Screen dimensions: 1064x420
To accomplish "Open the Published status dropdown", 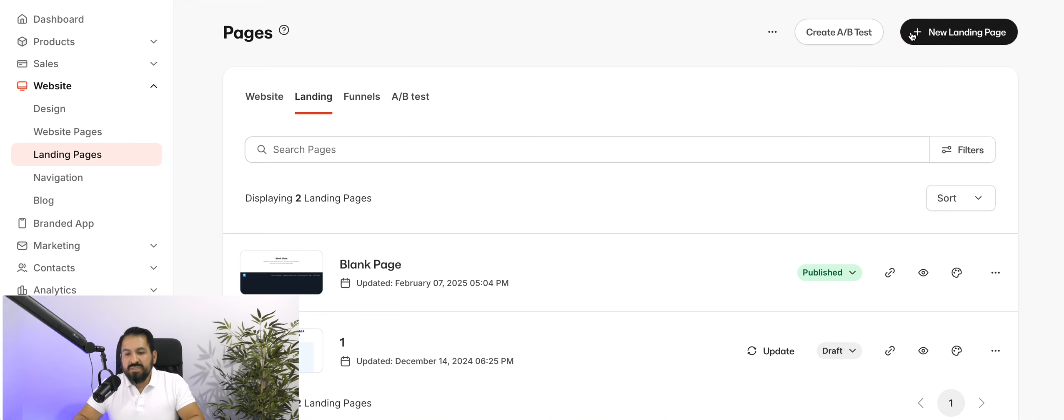I will click(829, 272).
